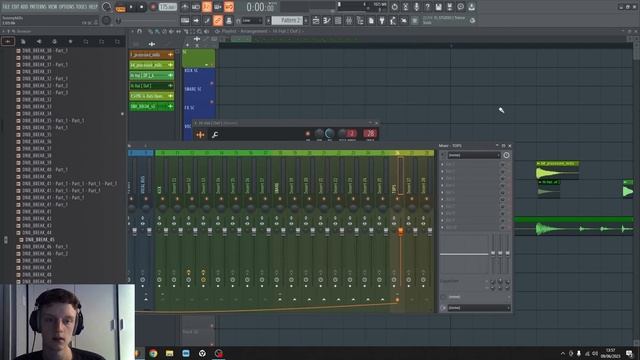
Task: Open the Pattern 2 selector
Action: (287, 20)
